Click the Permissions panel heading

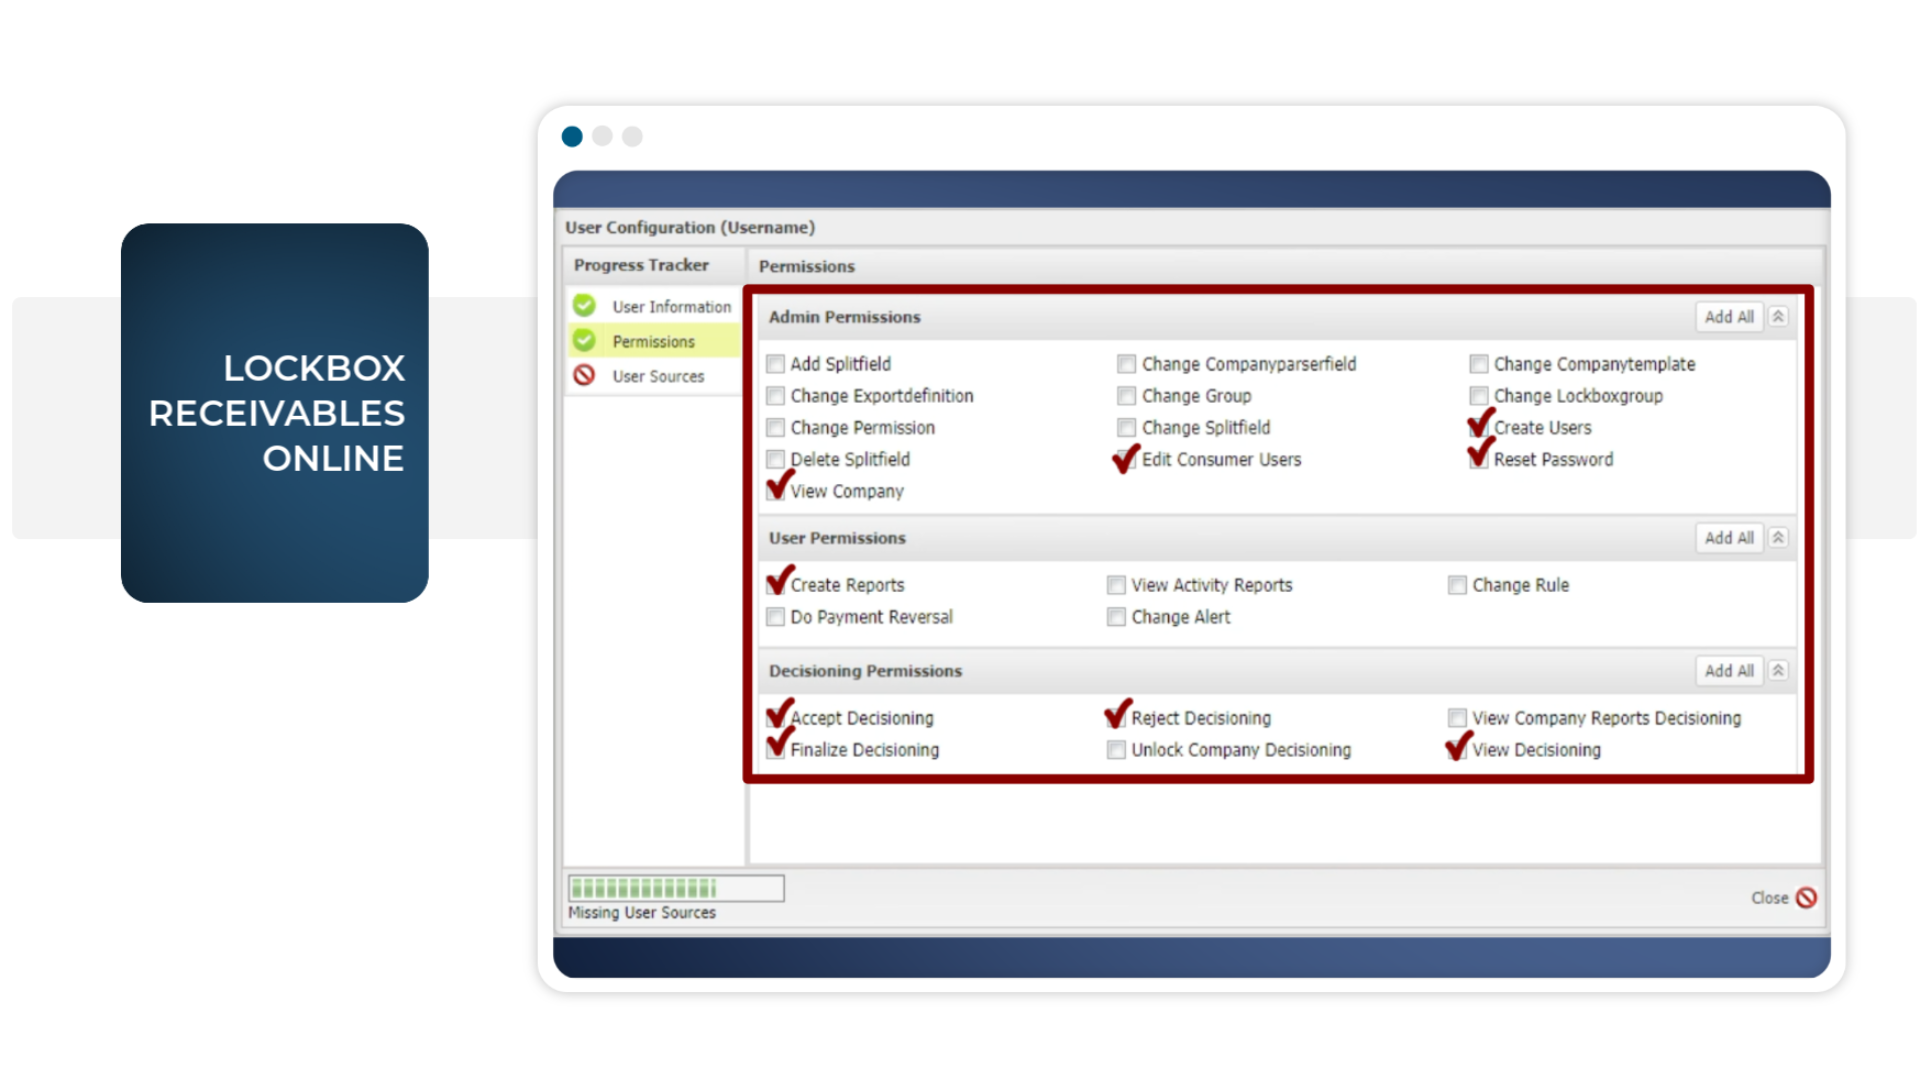pyautogui.click(x=807, y=266)
